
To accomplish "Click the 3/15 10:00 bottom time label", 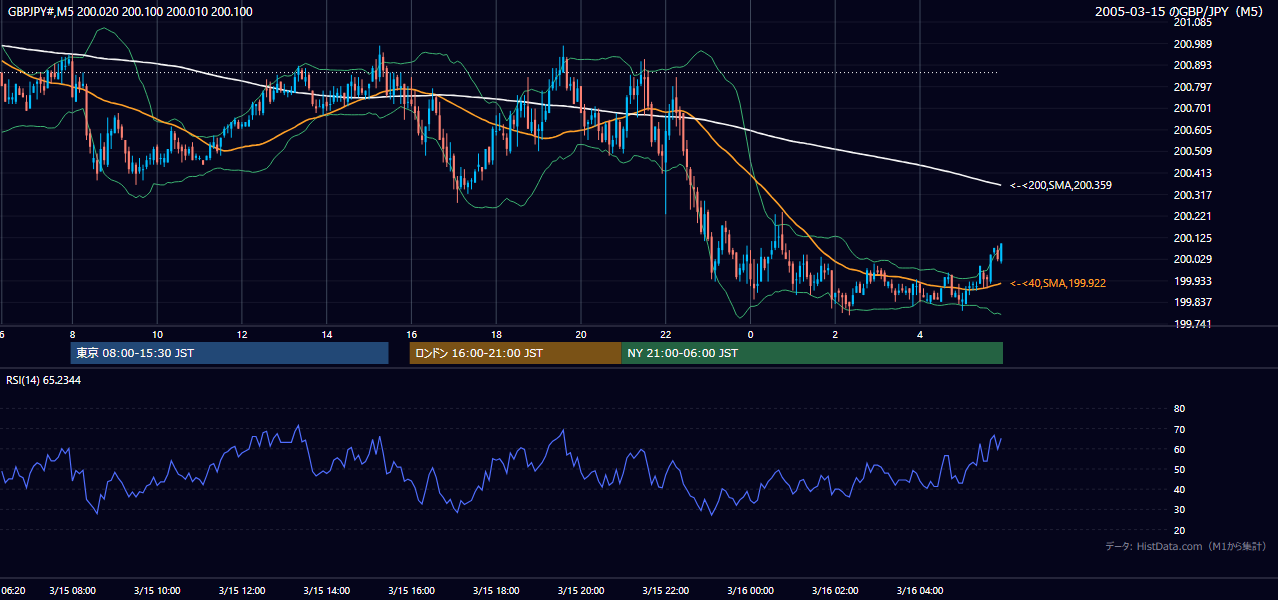I will point(157,591).
